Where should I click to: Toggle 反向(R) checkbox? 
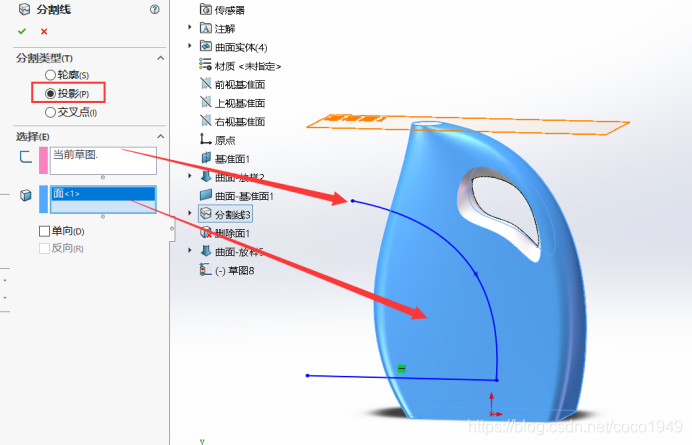(44, 249)
